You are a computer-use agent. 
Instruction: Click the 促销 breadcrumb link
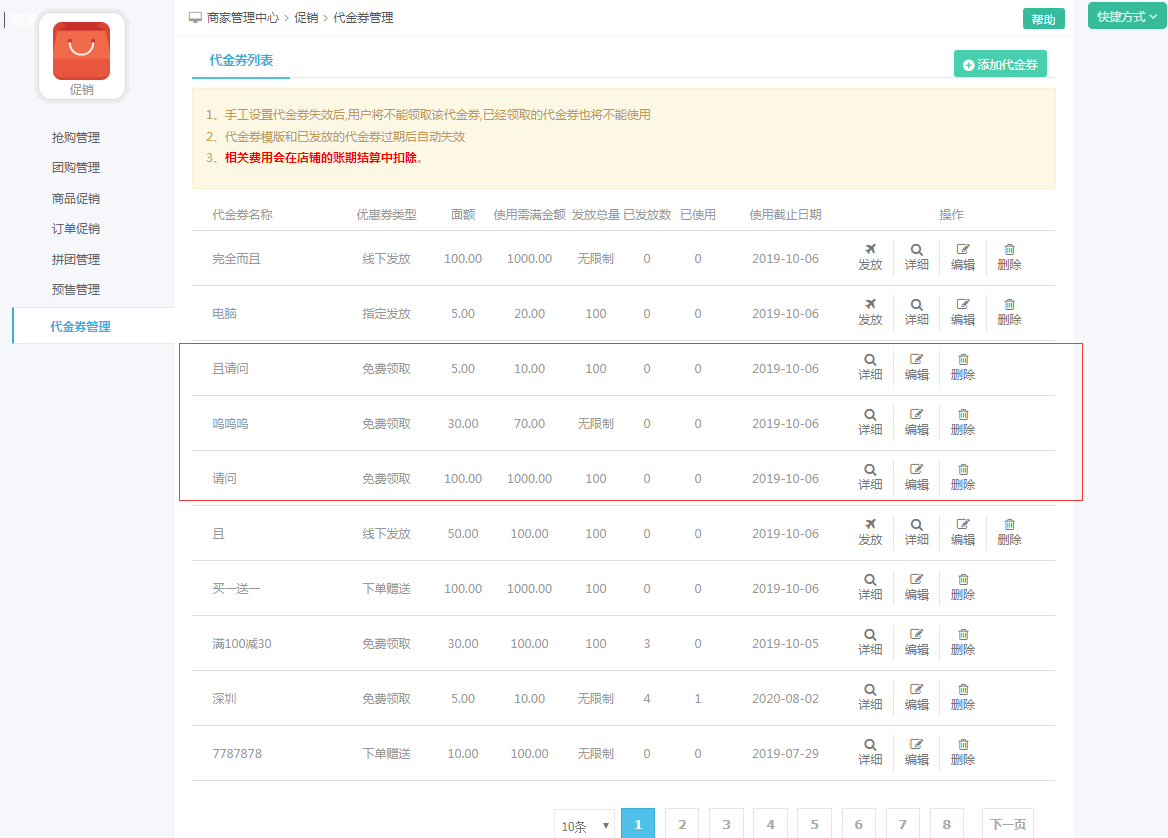[306, 18]
